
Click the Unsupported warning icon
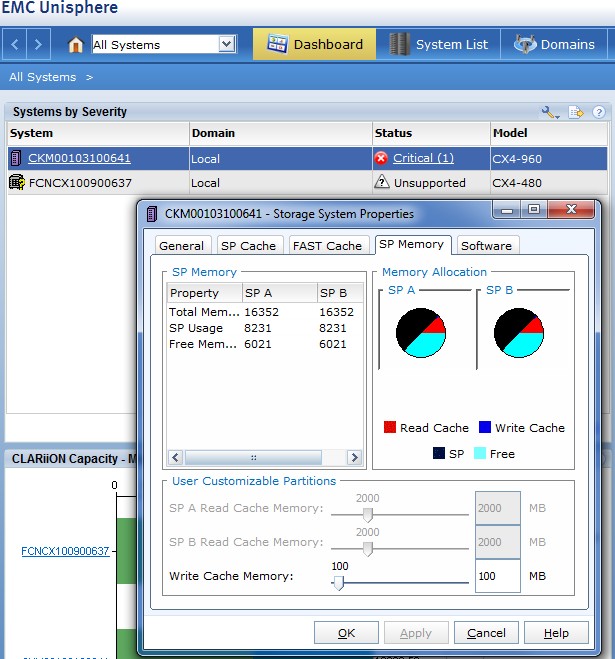pos(382,182)
